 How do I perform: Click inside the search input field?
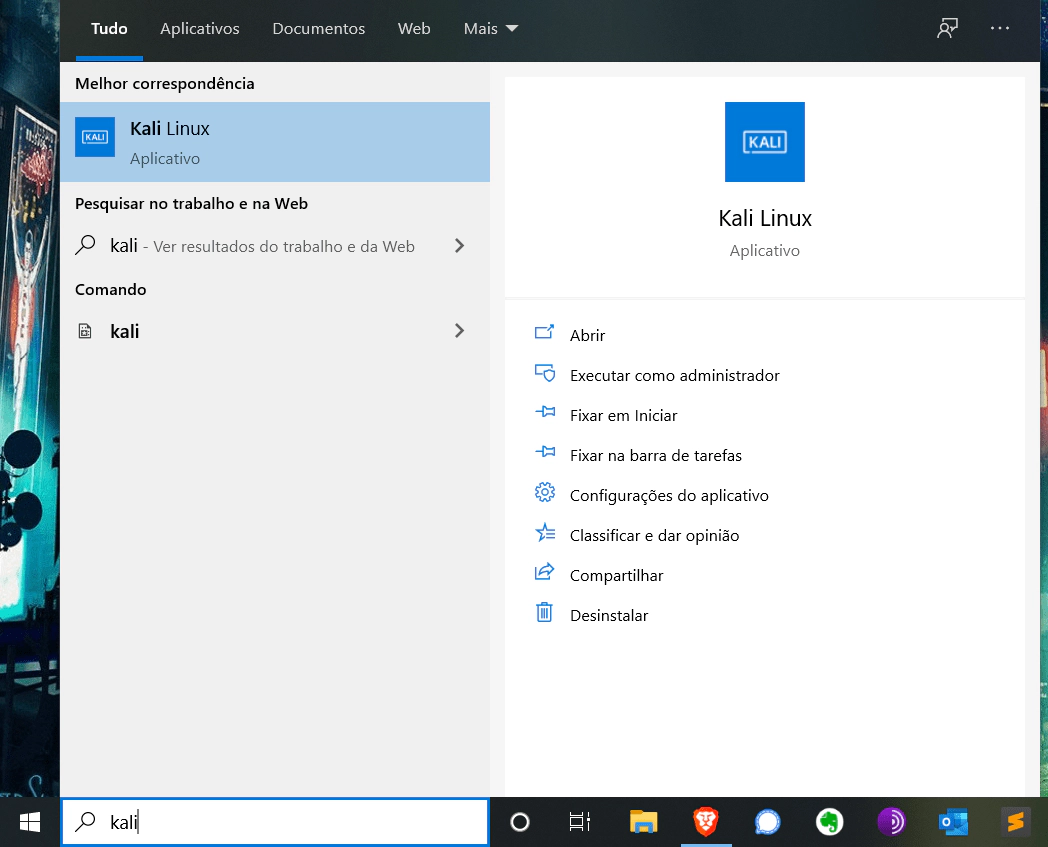pos(275,822)
